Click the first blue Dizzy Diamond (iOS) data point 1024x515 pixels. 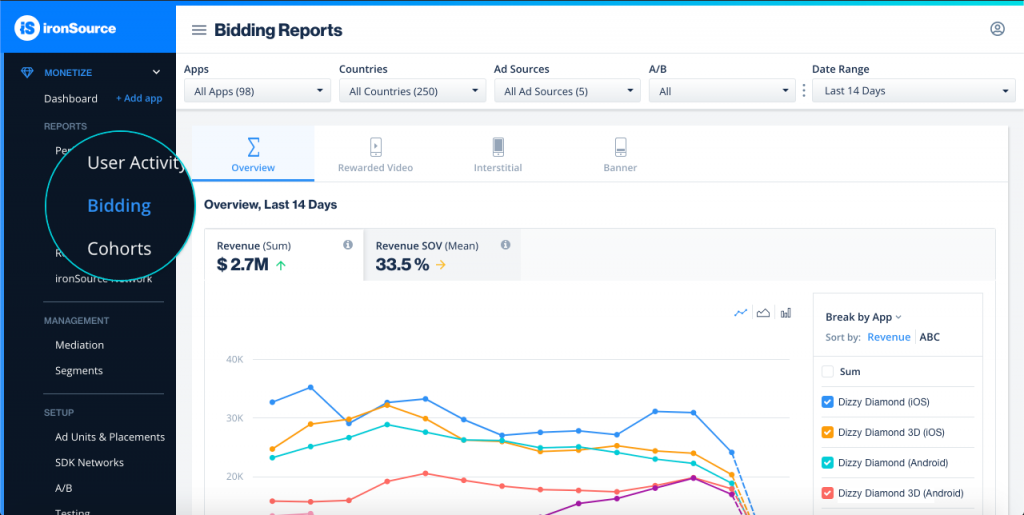click(x=272, y=402)
